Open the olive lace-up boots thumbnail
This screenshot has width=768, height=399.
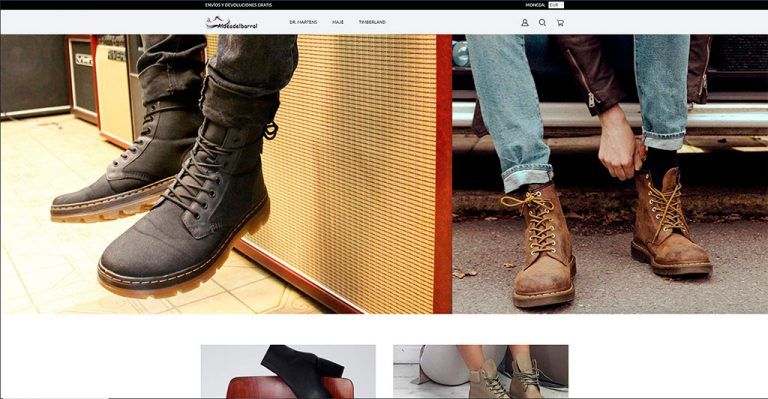click(480, 371)
